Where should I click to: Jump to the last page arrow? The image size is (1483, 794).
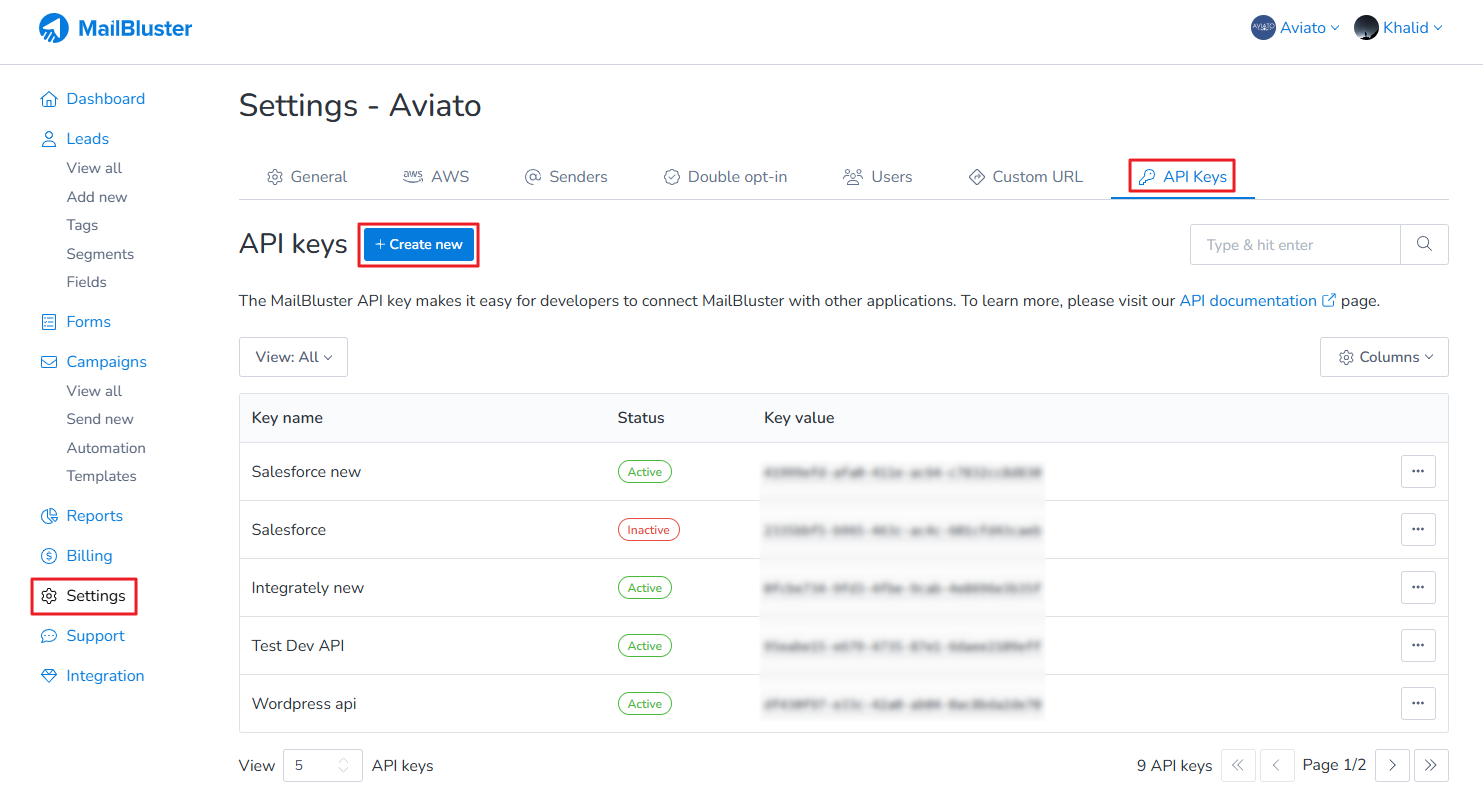[1431, 766]
